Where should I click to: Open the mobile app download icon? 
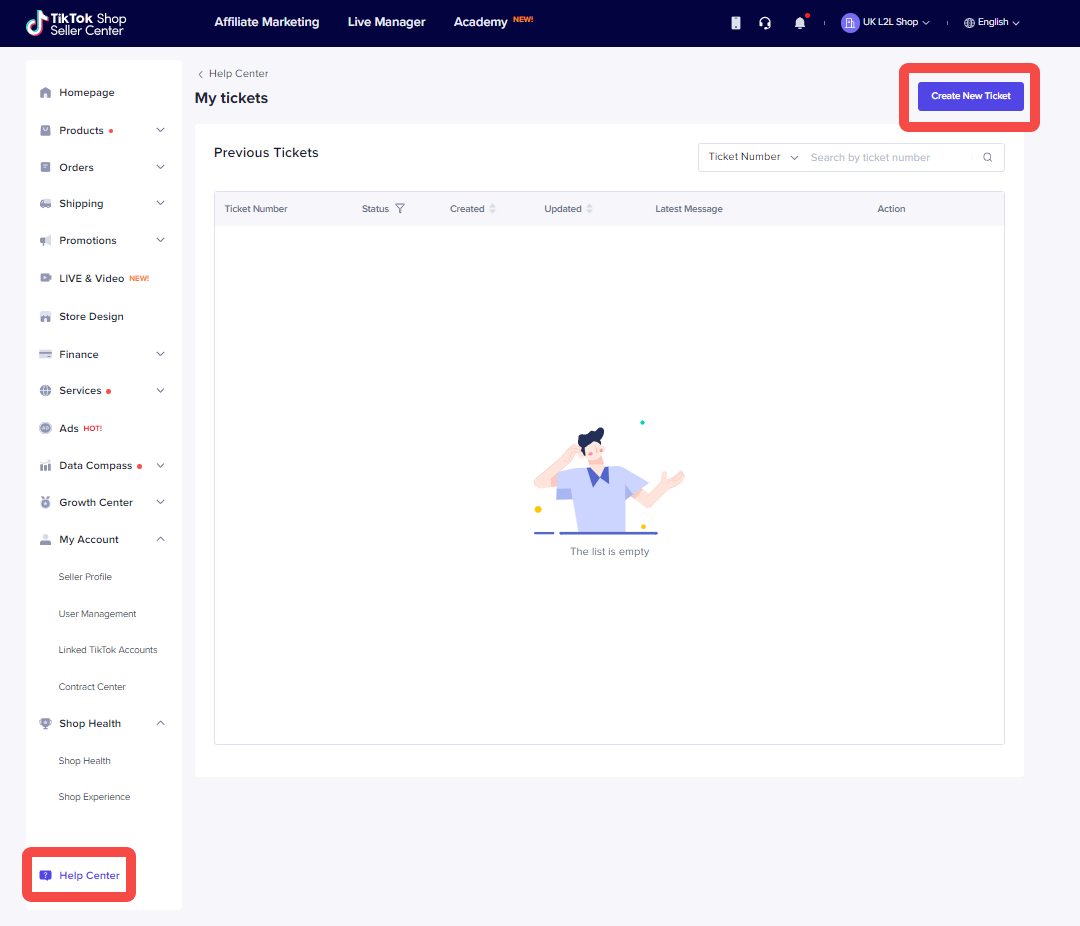pos(736,22)
